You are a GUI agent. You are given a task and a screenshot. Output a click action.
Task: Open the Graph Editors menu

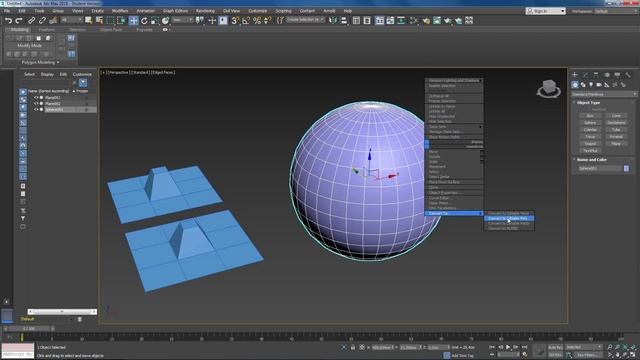tap(176, 11)
